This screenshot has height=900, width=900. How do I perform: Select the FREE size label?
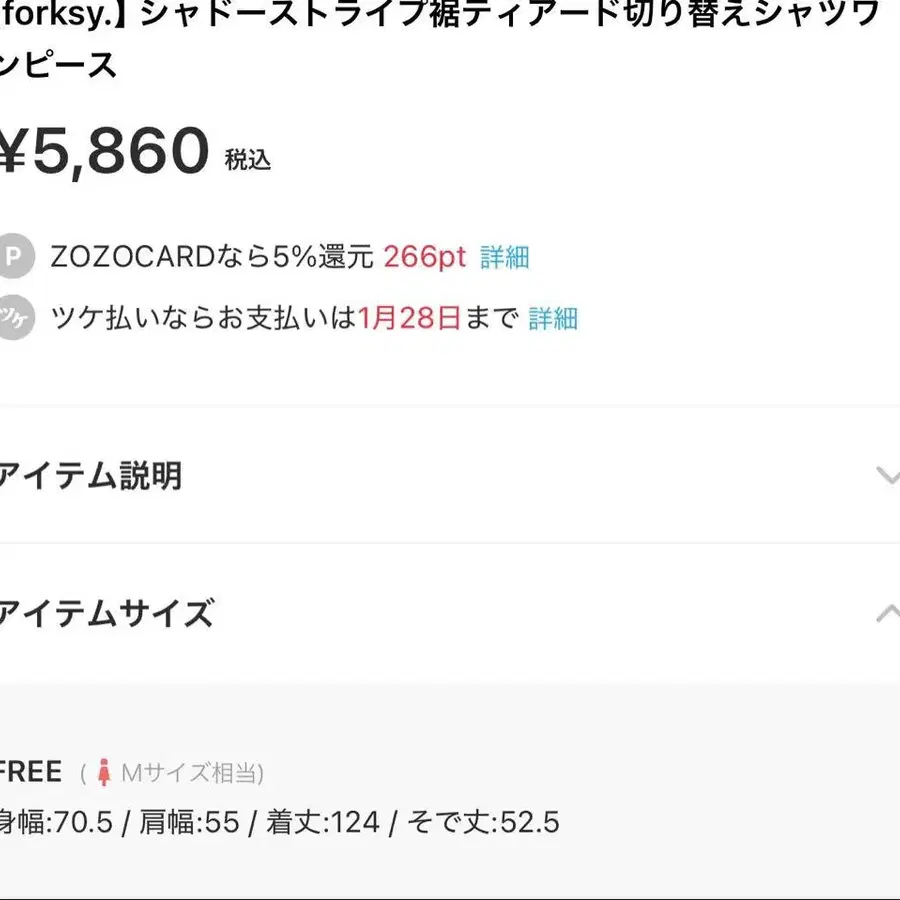pyautogui.click(x=30, y=773)
